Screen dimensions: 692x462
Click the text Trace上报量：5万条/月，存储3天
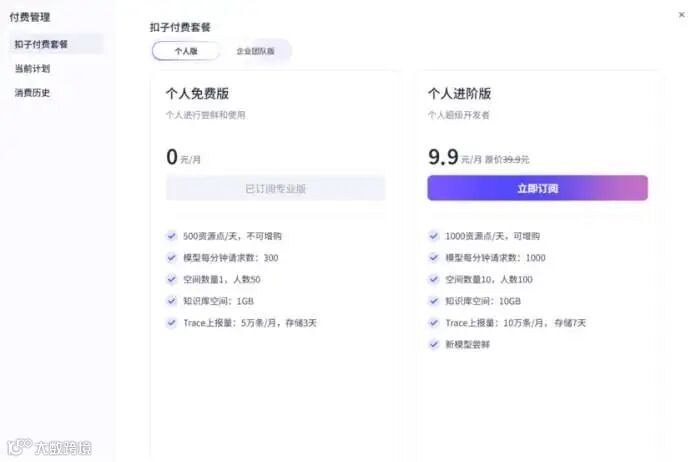[250, 323]
